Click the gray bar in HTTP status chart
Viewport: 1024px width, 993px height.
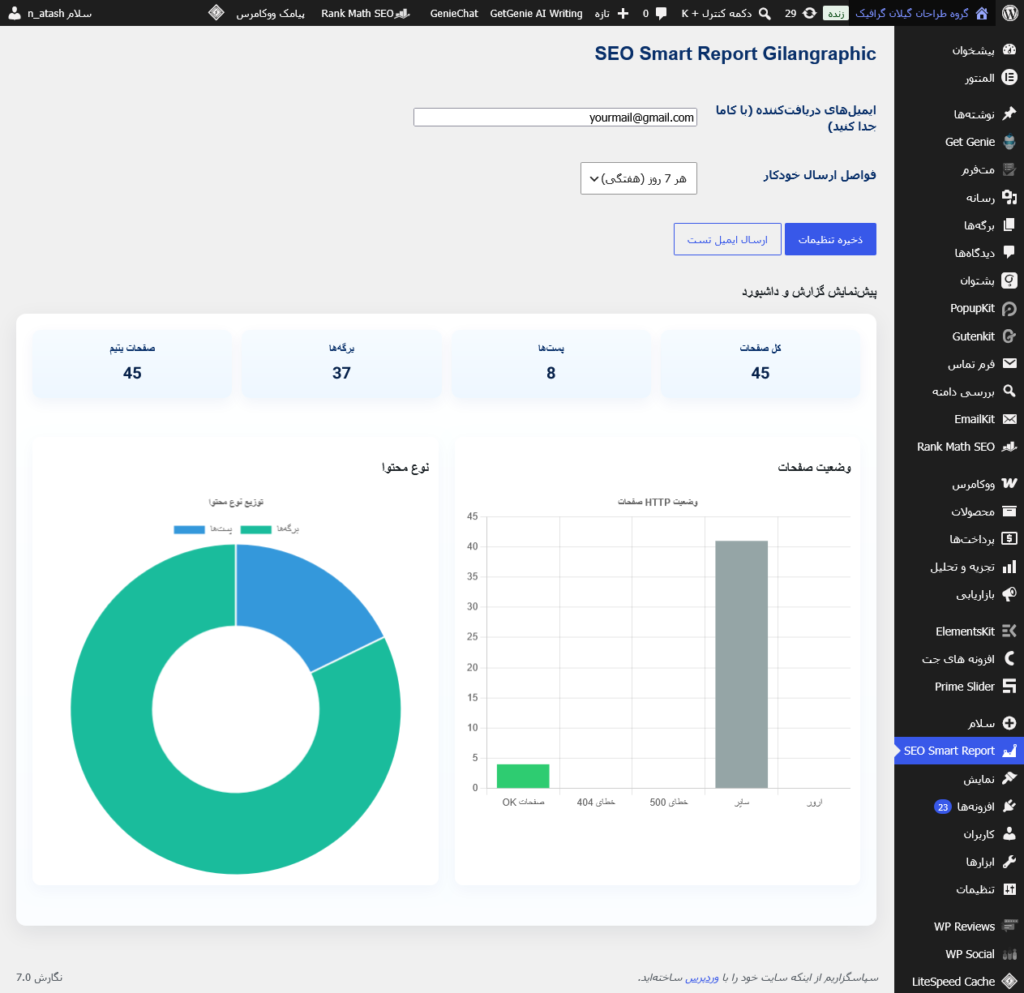coord(741,664)
